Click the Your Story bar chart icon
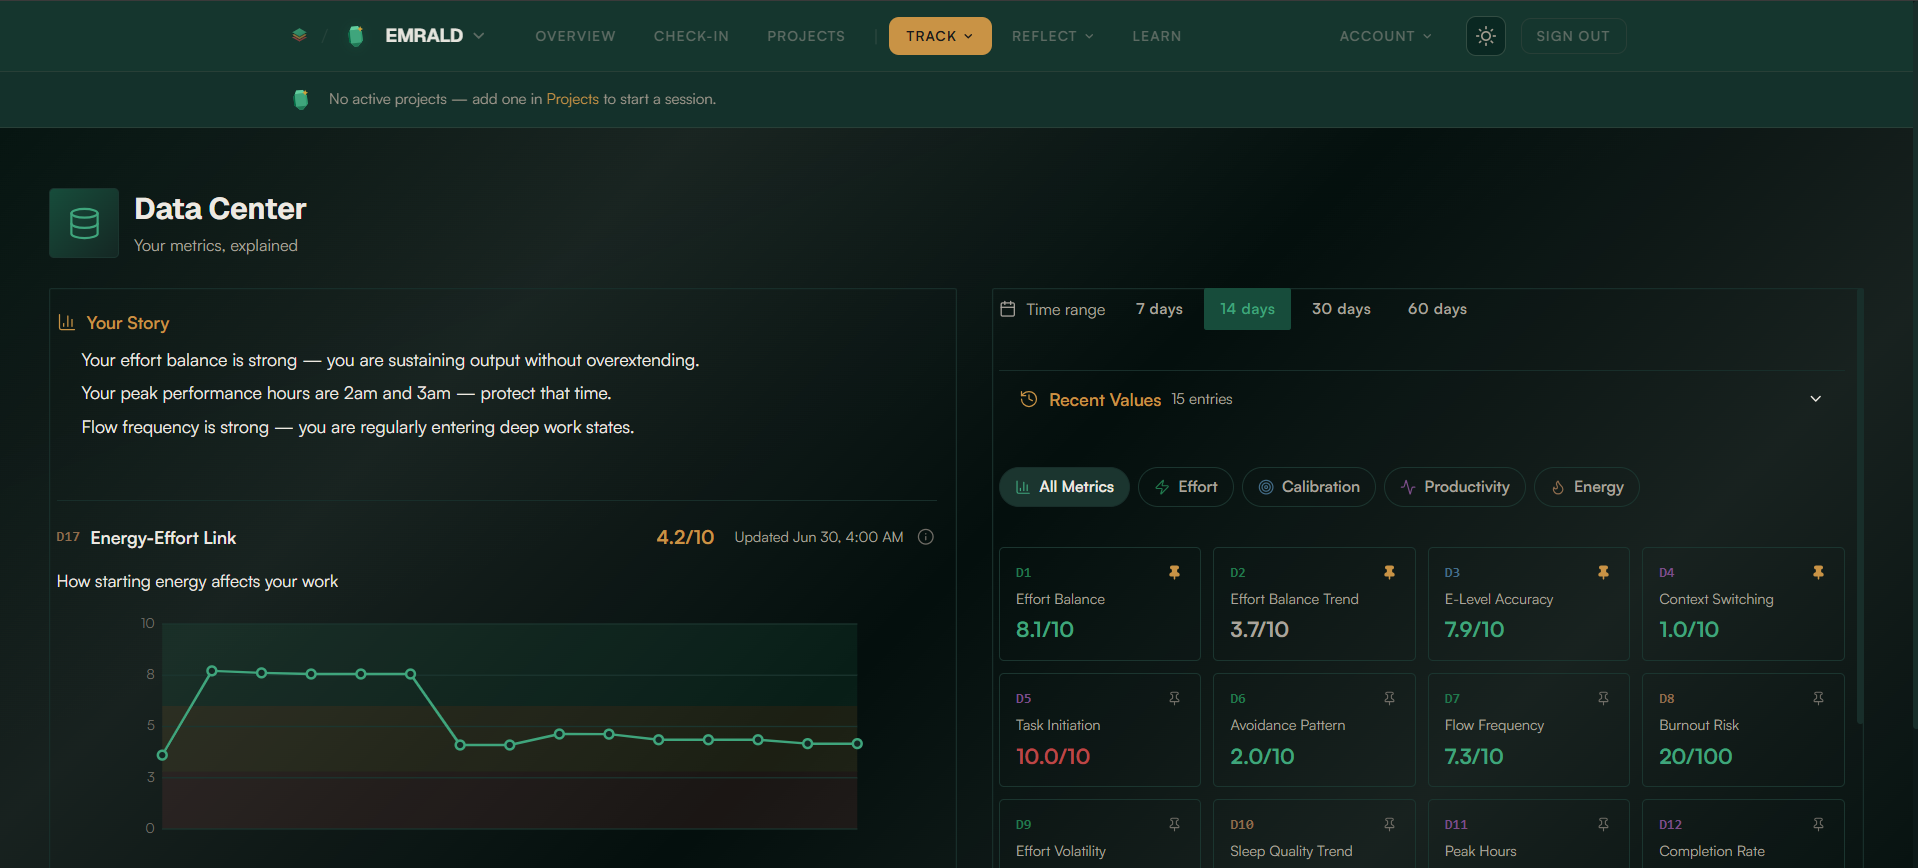This screenshot has height=868, width=1918. pos(67,322)
